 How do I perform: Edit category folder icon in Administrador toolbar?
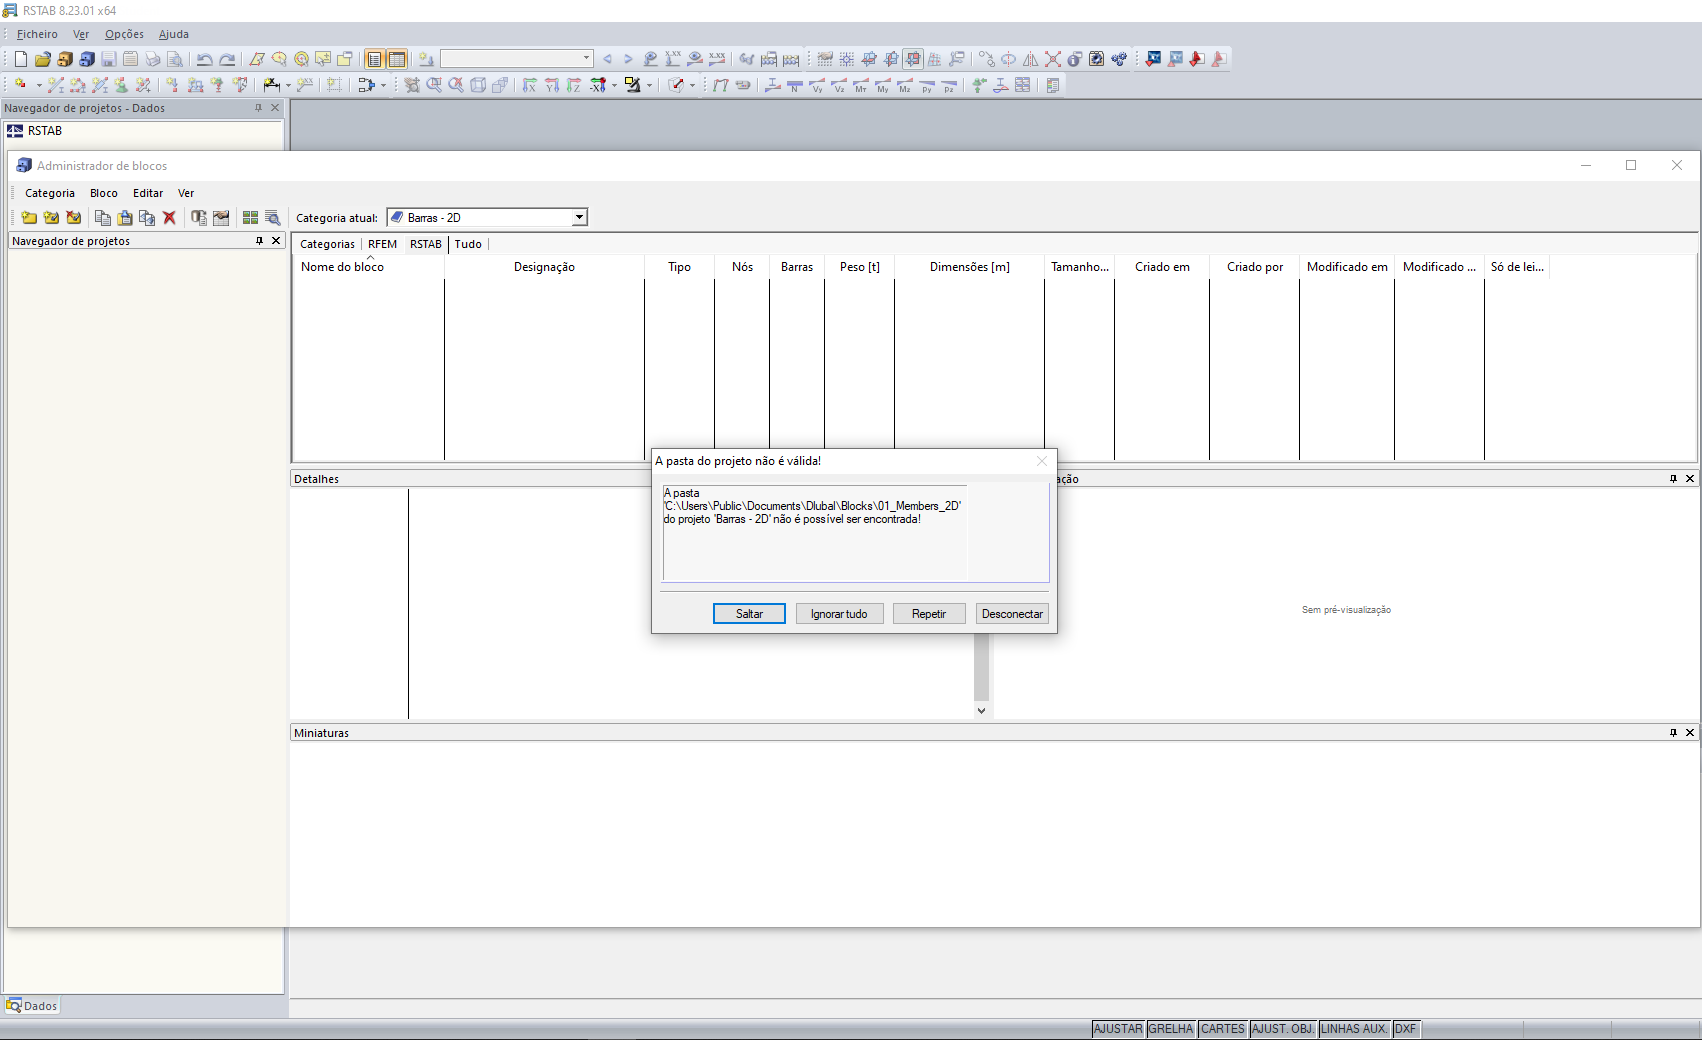coord(51,217)
